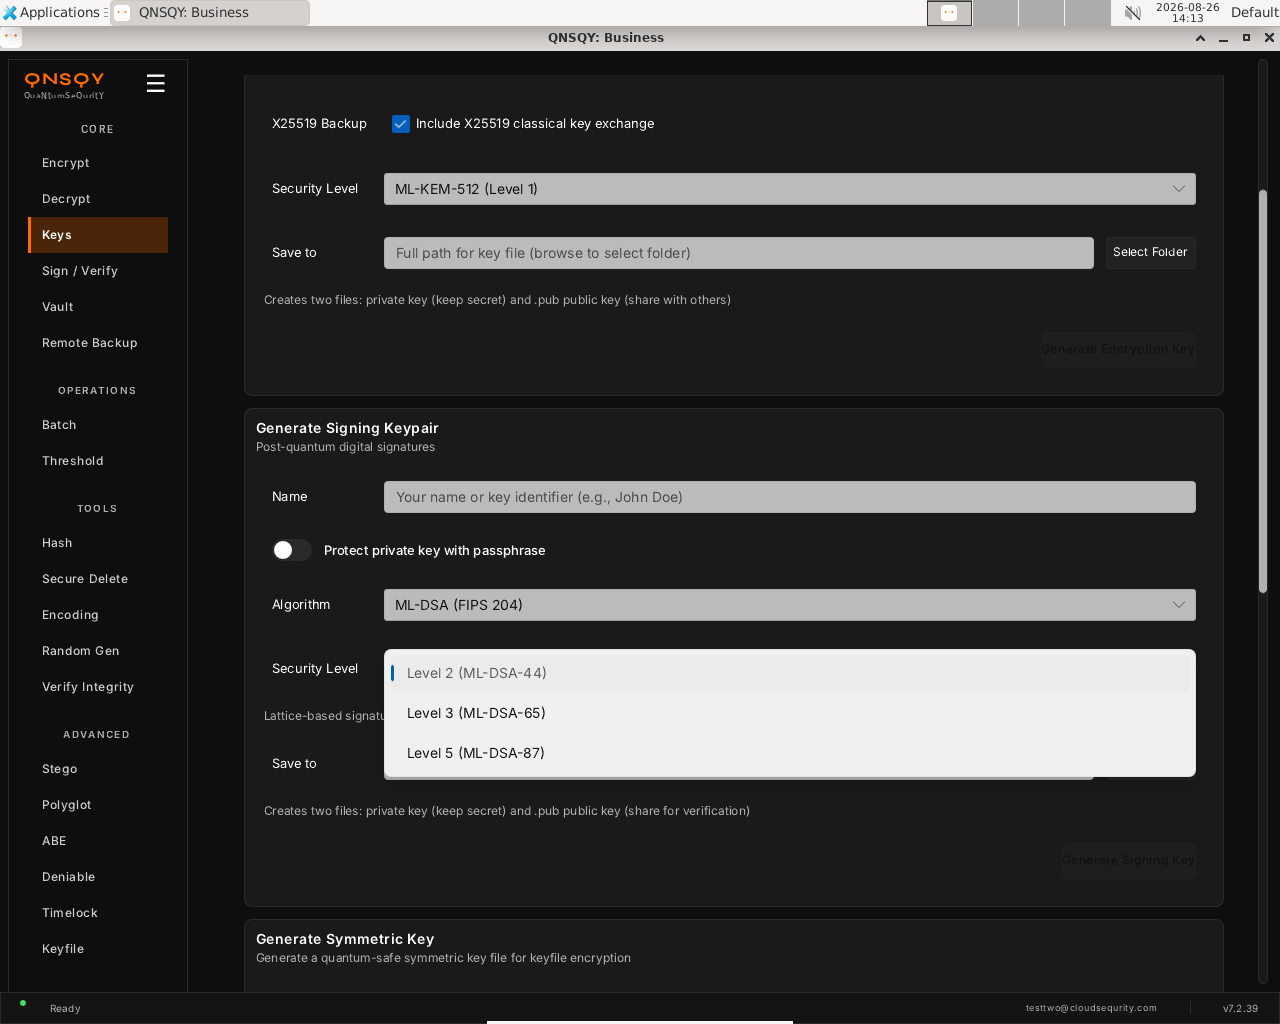Open the Hash tool
1280x1024 pixels.
(98, 543)
